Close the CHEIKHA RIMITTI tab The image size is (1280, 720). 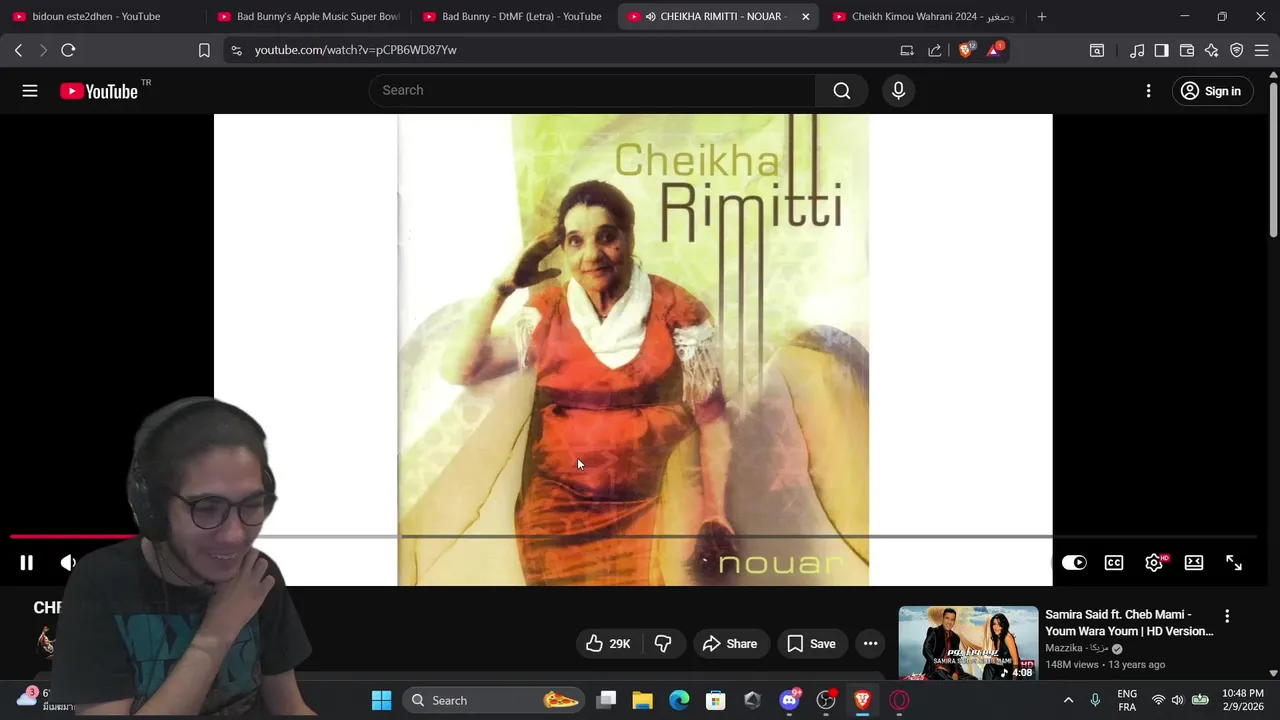(x=806, y=17)
